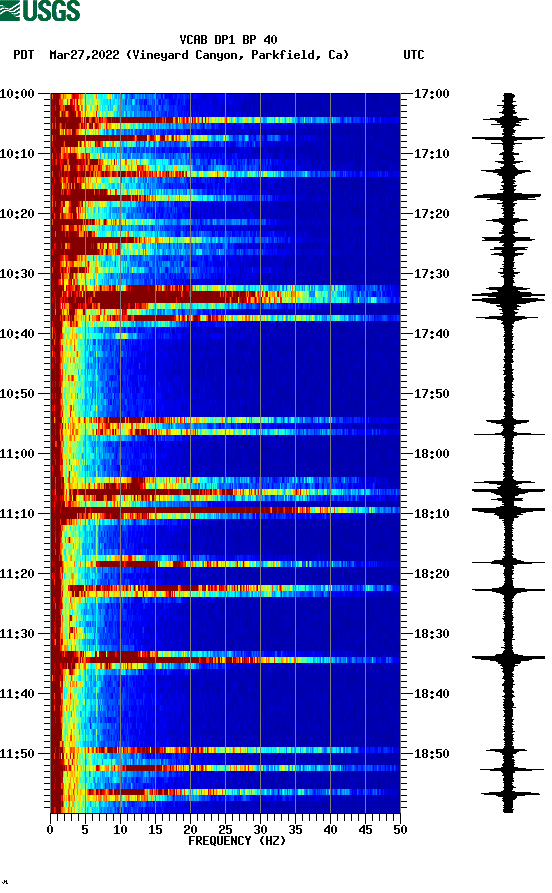Click the "17:40" UTC time label

pyautogui.click(x=432, y=333)
